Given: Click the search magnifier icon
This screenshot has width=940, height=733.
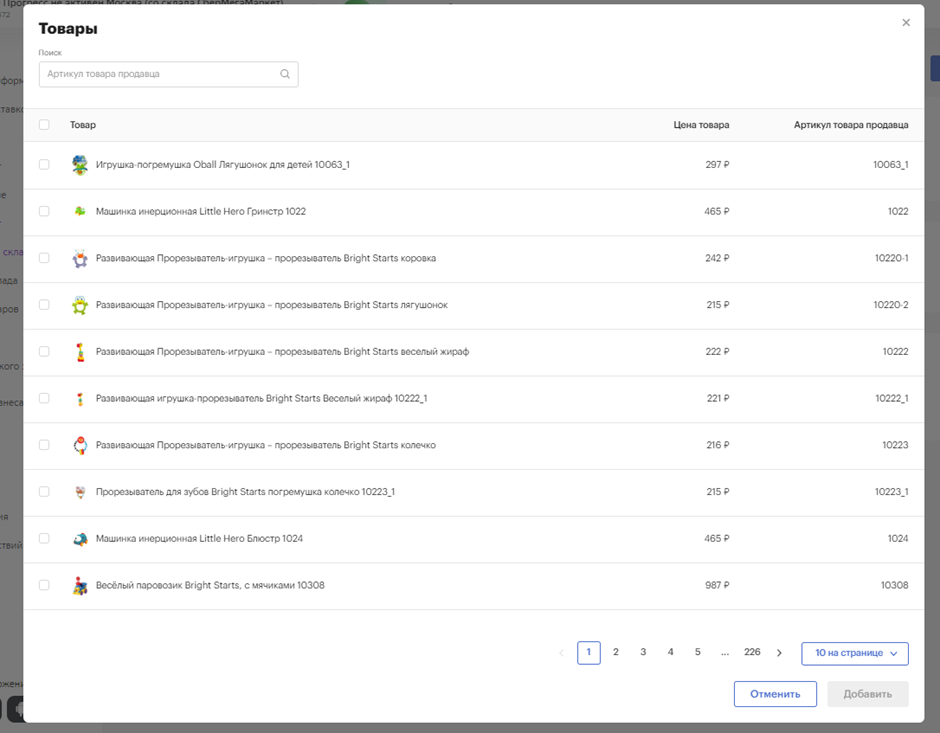Looking at the screenshot, I should coord(285,74).
